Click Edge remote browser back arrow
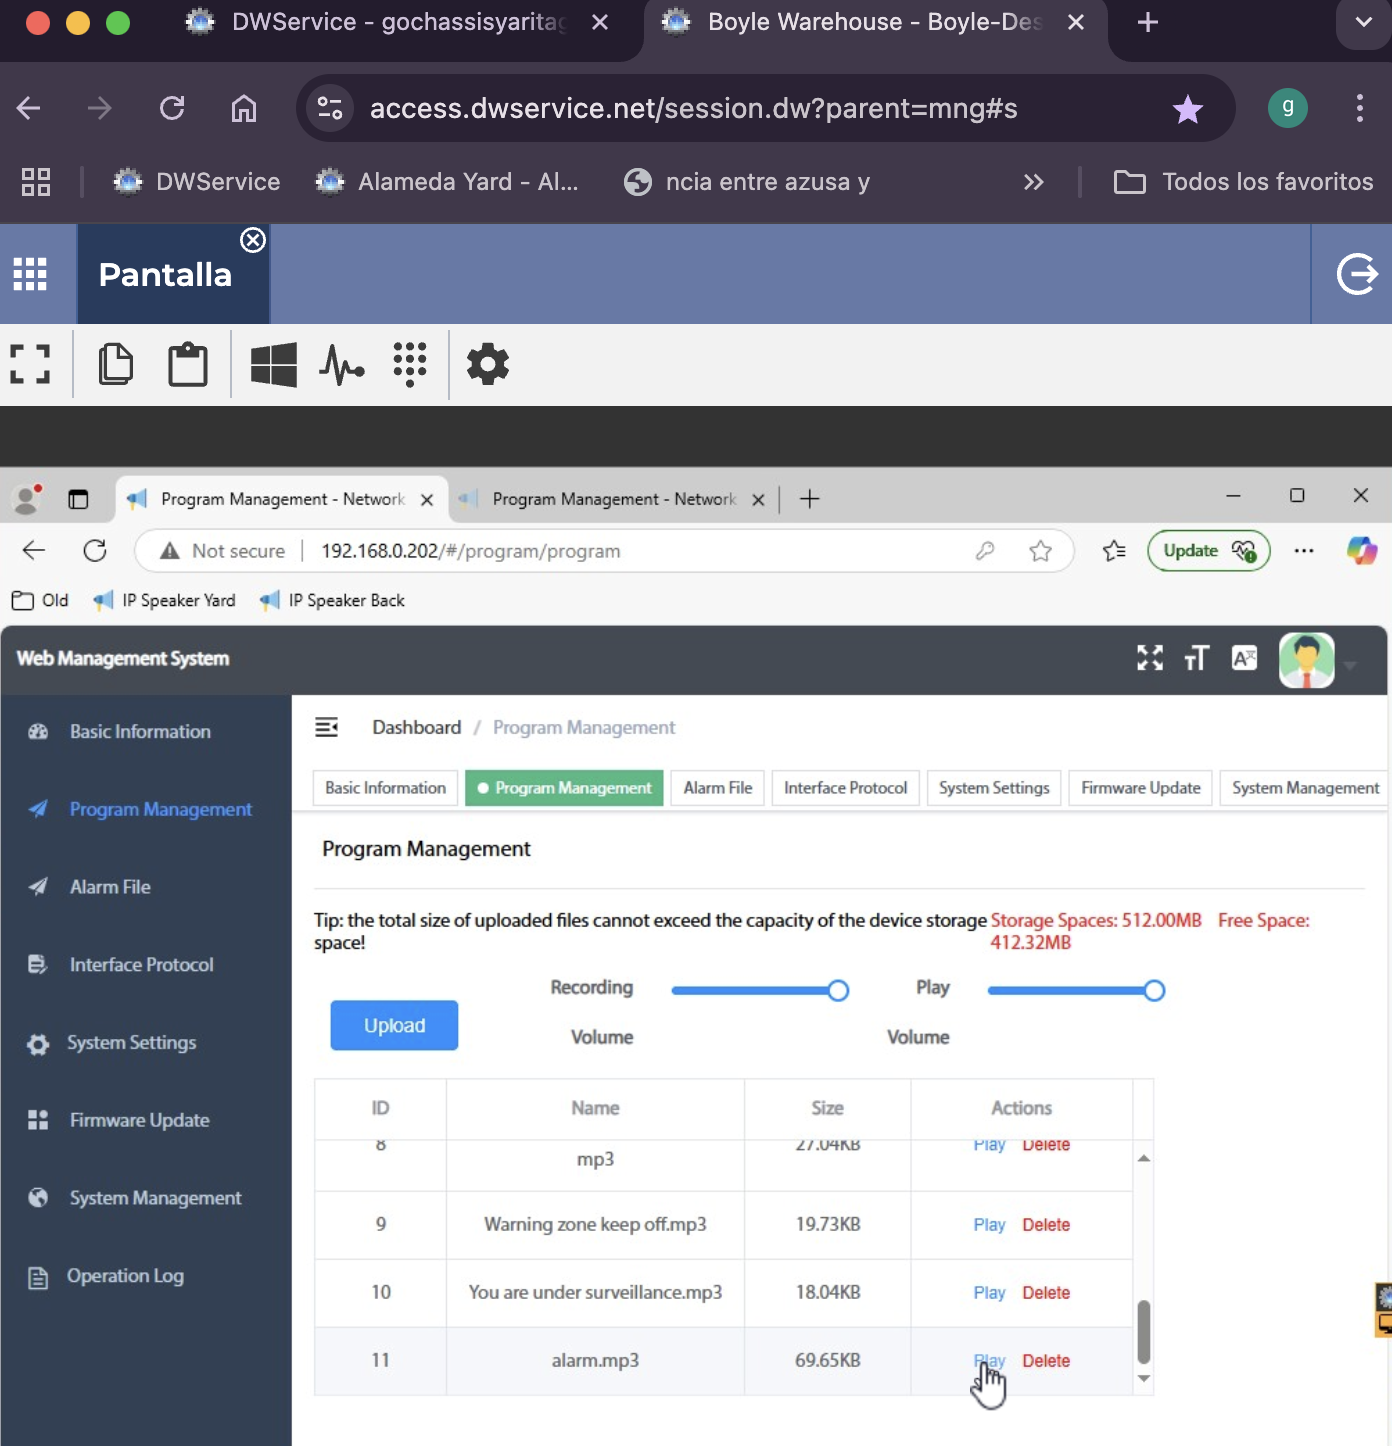The height and width of the screenshot is (1446, 1392). [34, 550]
